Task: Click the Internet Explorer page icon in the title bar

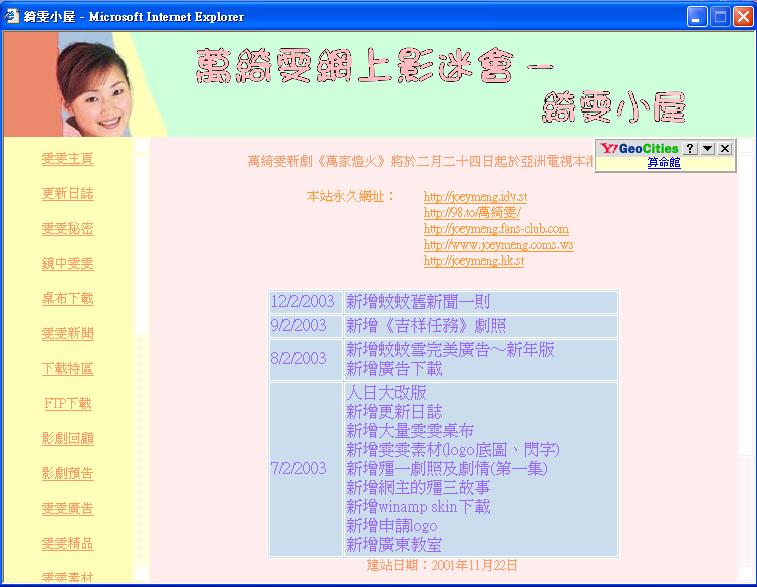Action: [x=12, y=16]
